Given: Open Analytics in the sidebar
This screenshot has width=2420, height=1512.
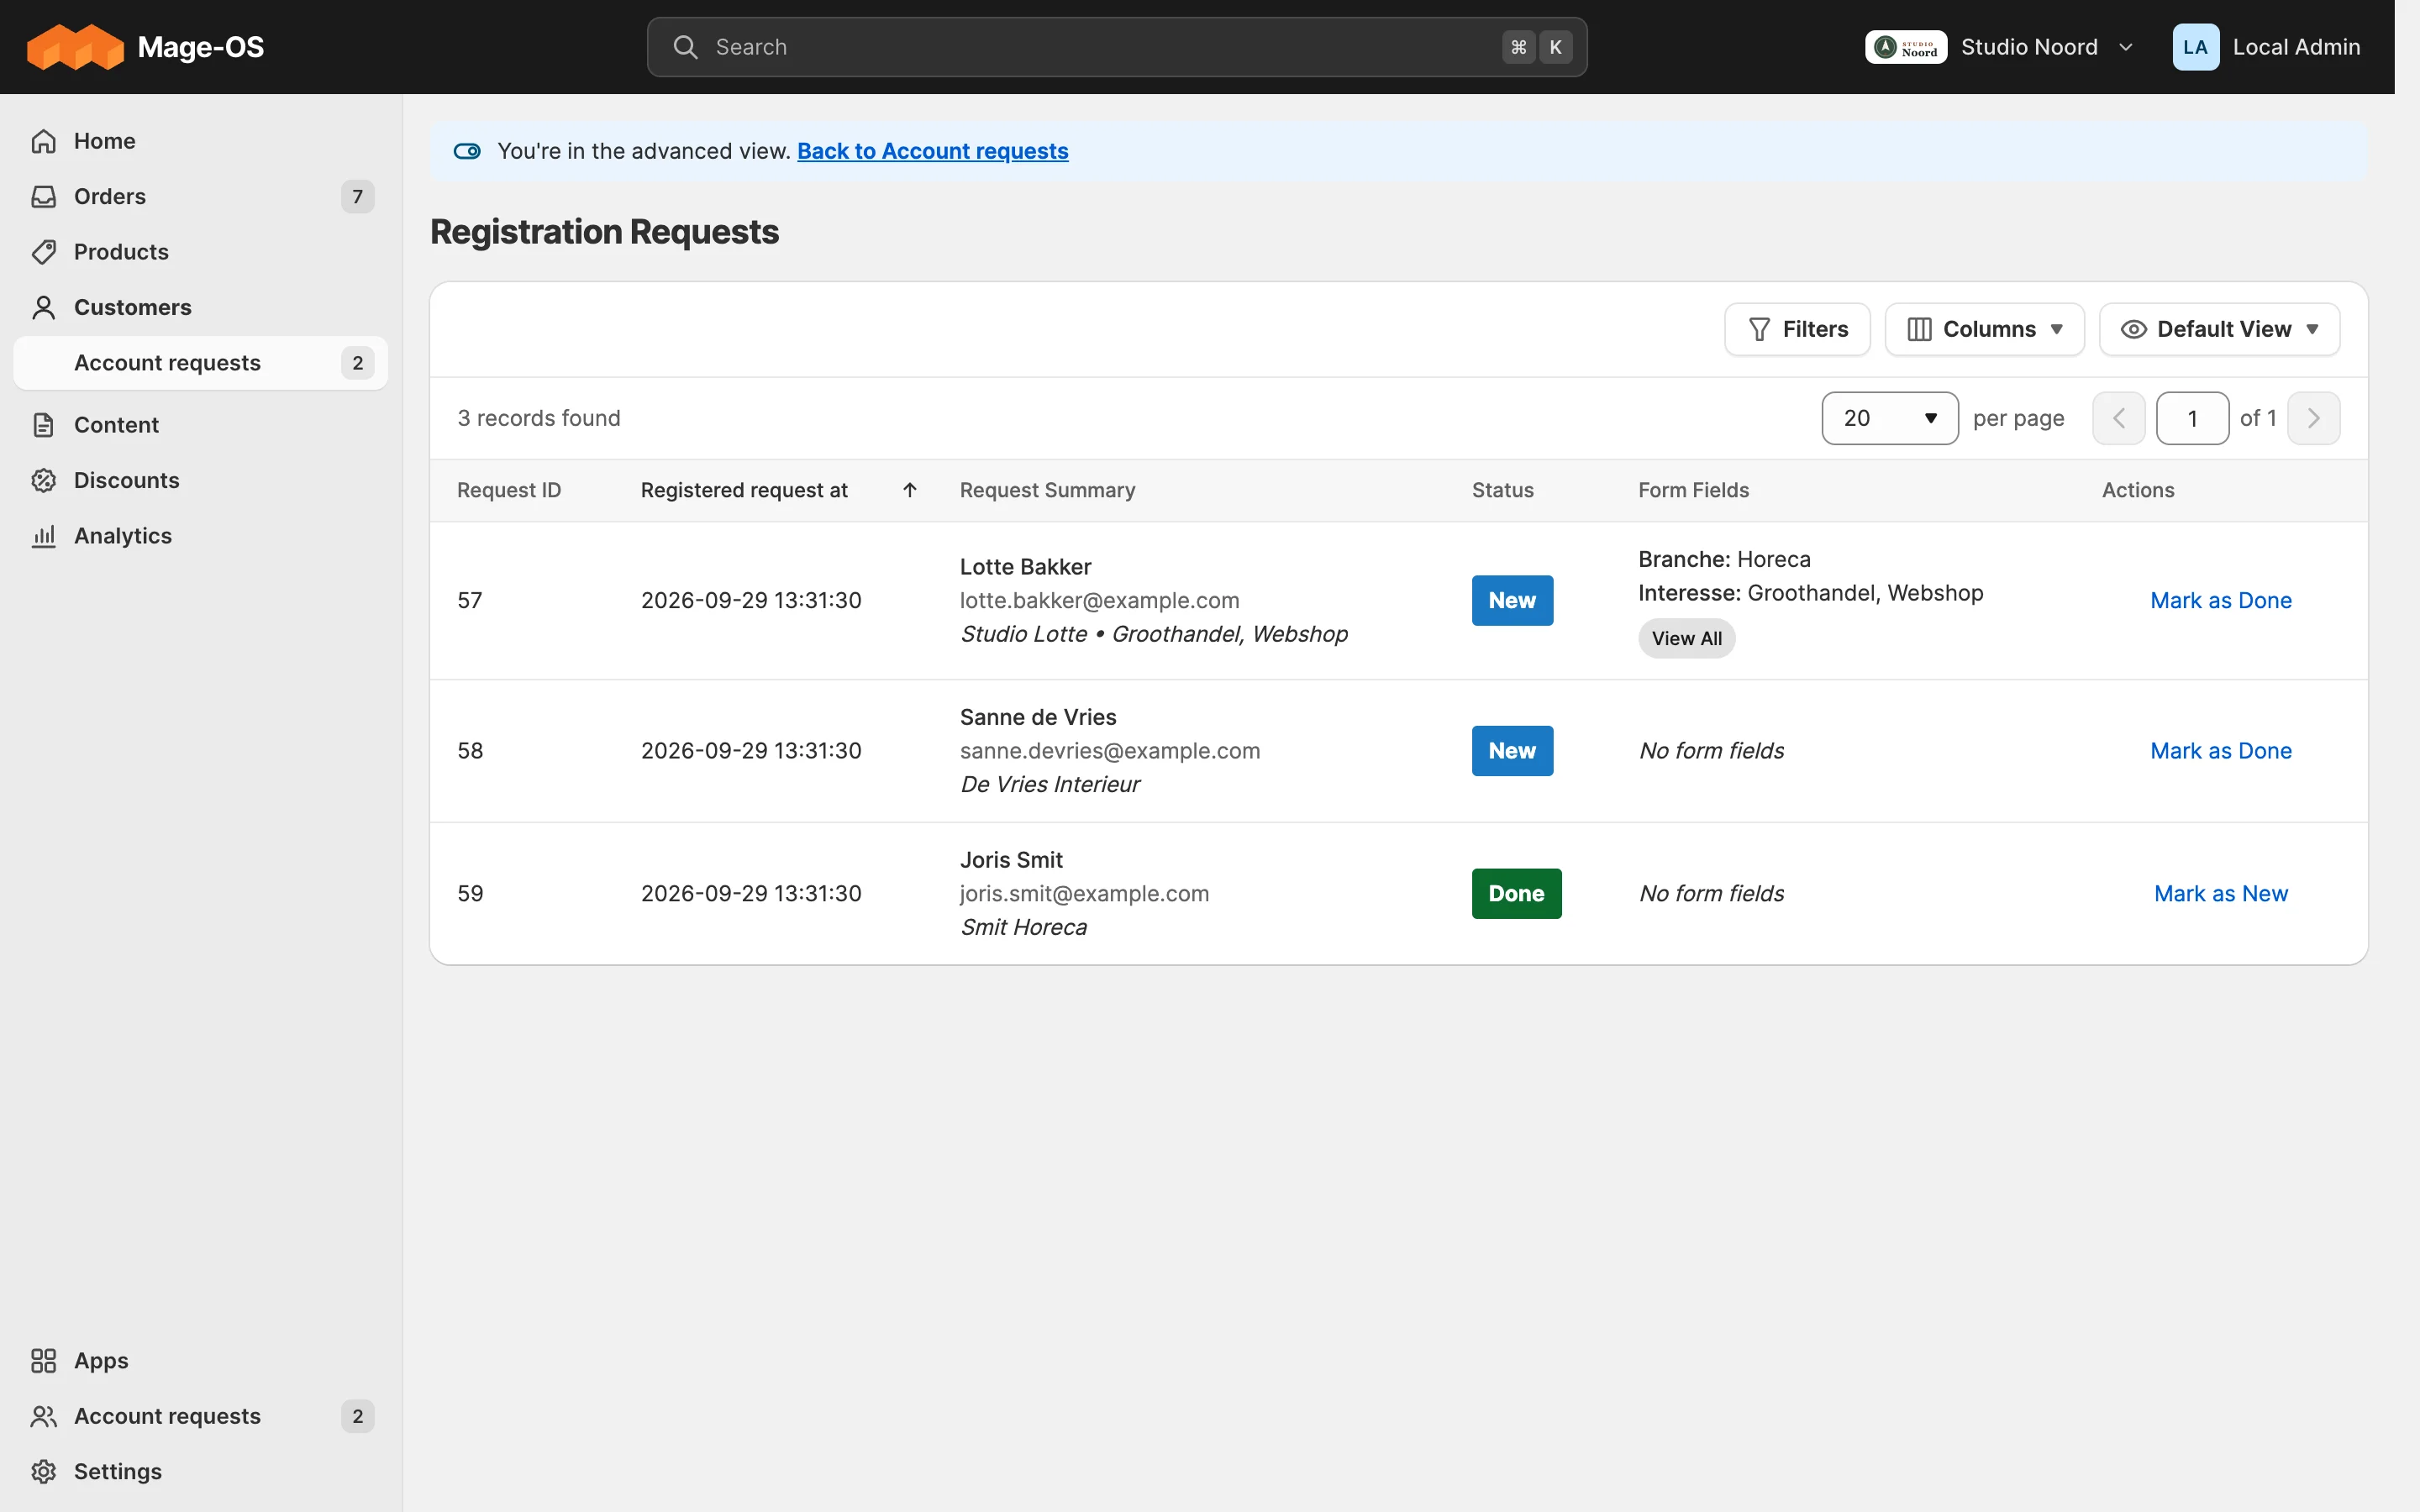Looking at the screenshot, I should coord(201,536).
